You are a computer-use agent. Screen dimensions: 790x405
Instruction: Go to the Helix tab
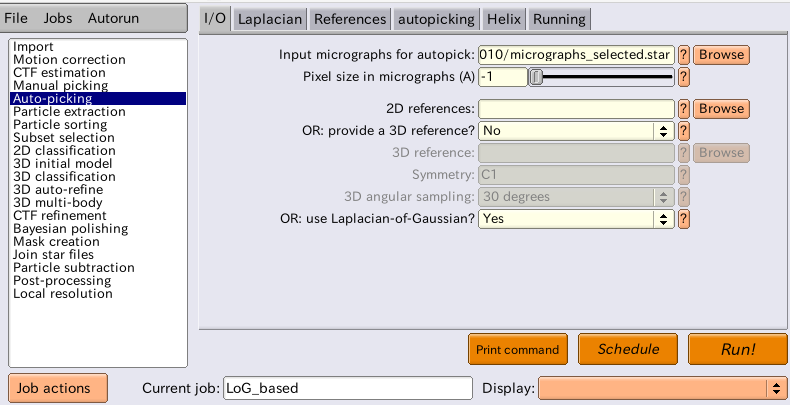[x=504, y=20]
